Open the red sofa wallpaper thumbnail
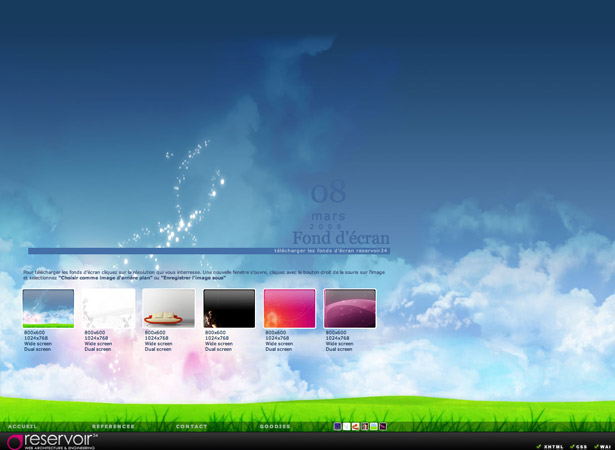 tap(168, 308)
